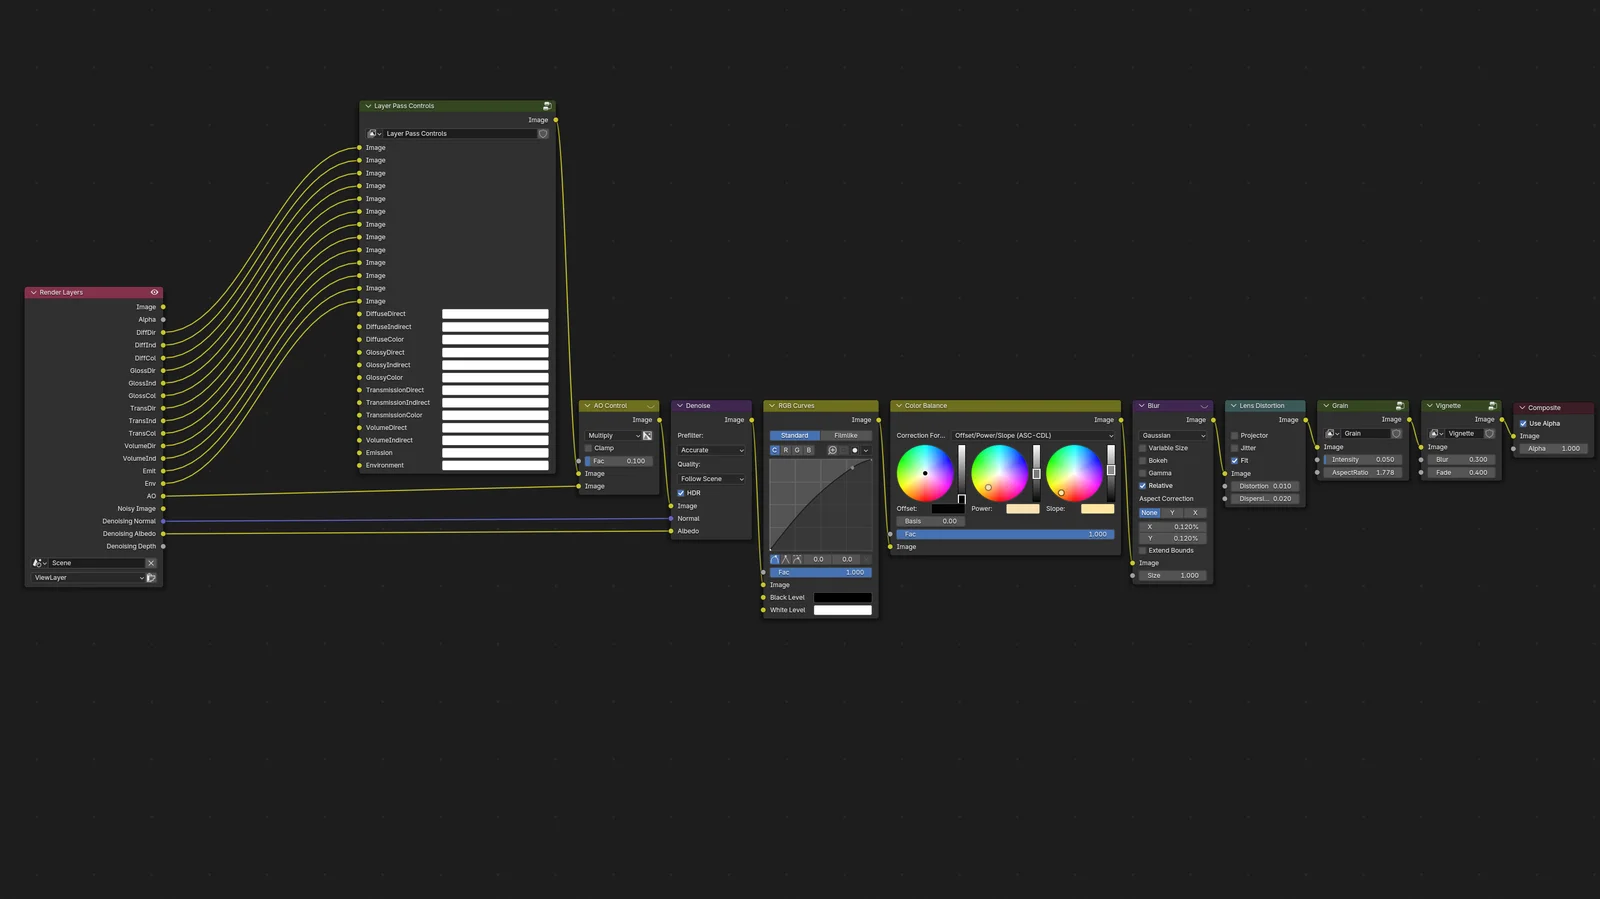This screenshot has height=899, width=1600.
Task: Toggle Render Layers node preview eye icon
Action: (x=154, y=293)
